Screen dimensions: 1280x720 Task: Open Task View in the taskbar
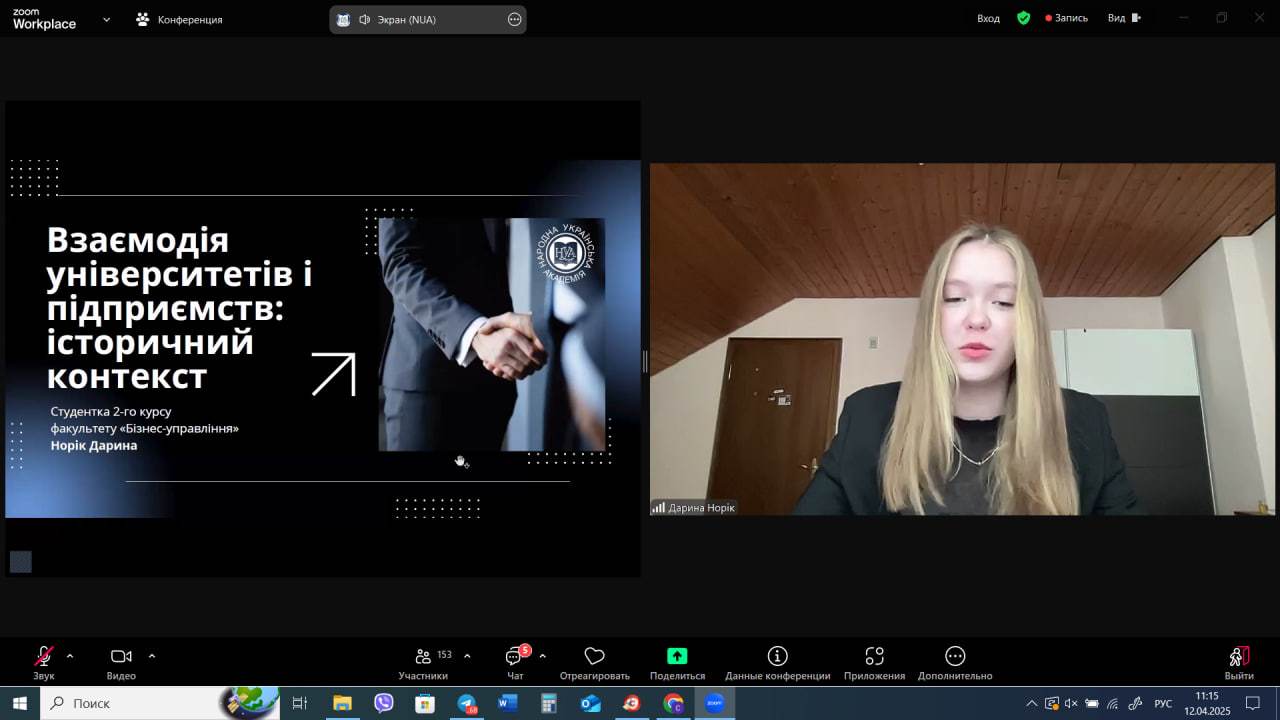point(299,703)
